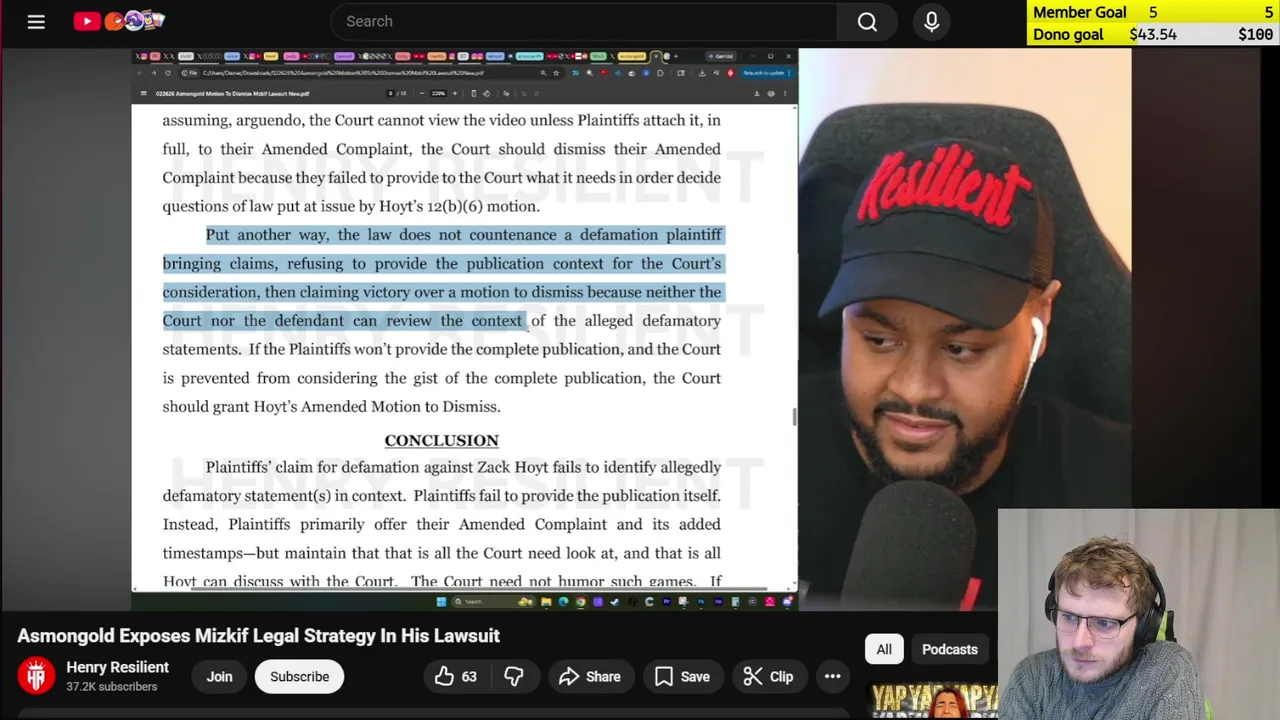Click File Explorer icon in recorded taskbar
Screen dimensions: 1280x720
pos(546,602)
